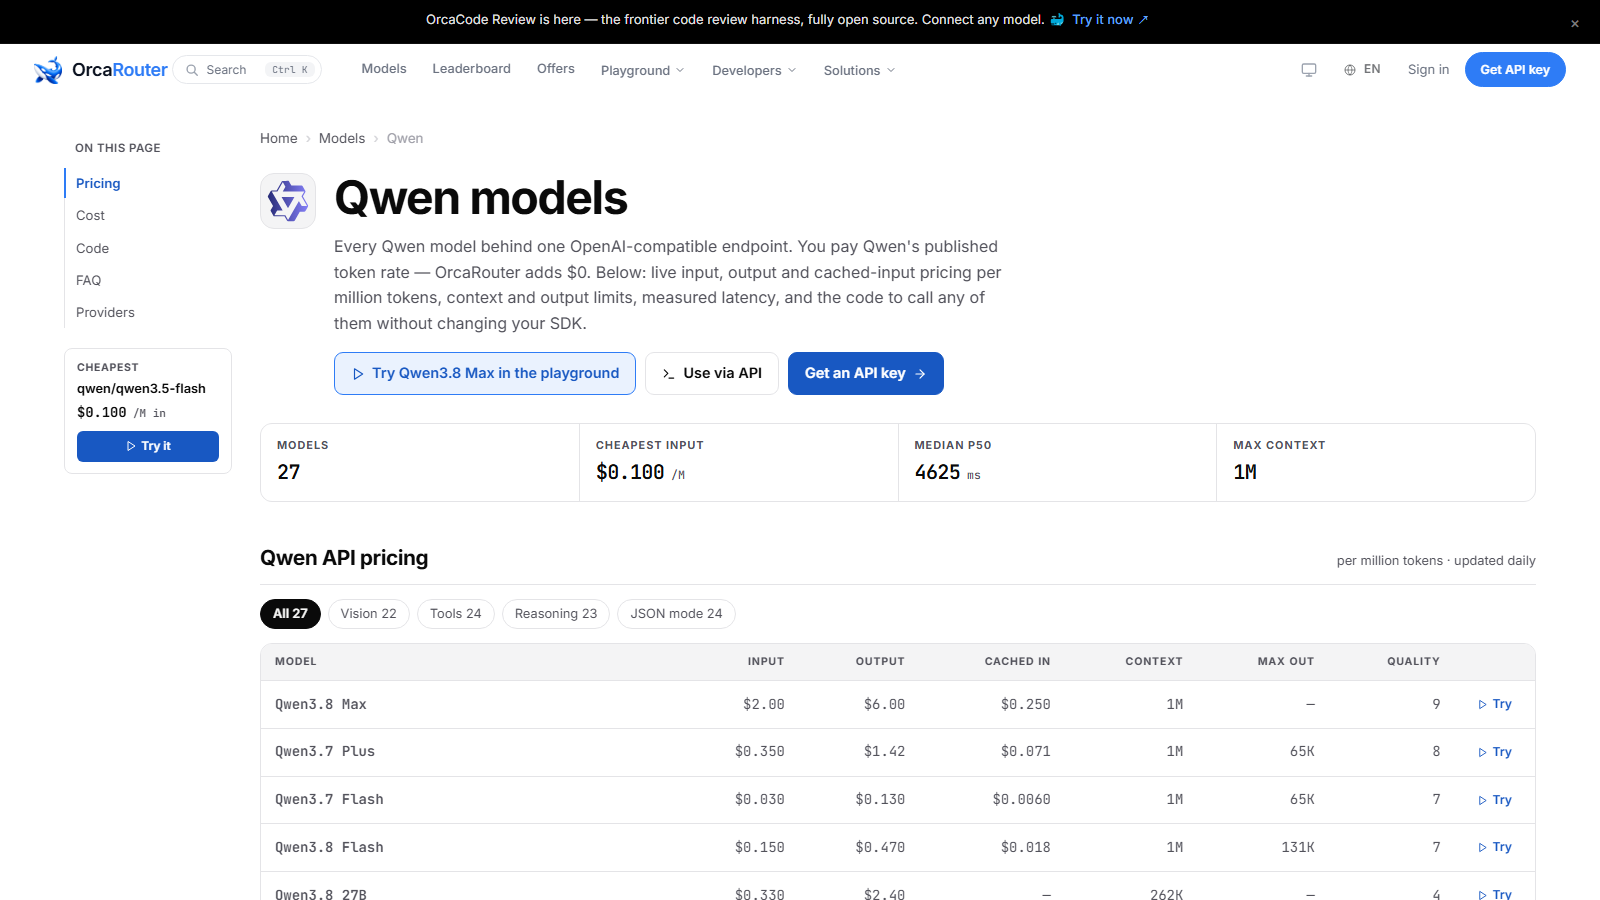Viewport: 1600px width, 900px height.
Task: Try the Qwen3.8 Flash model
Action: click(1495, 848)
